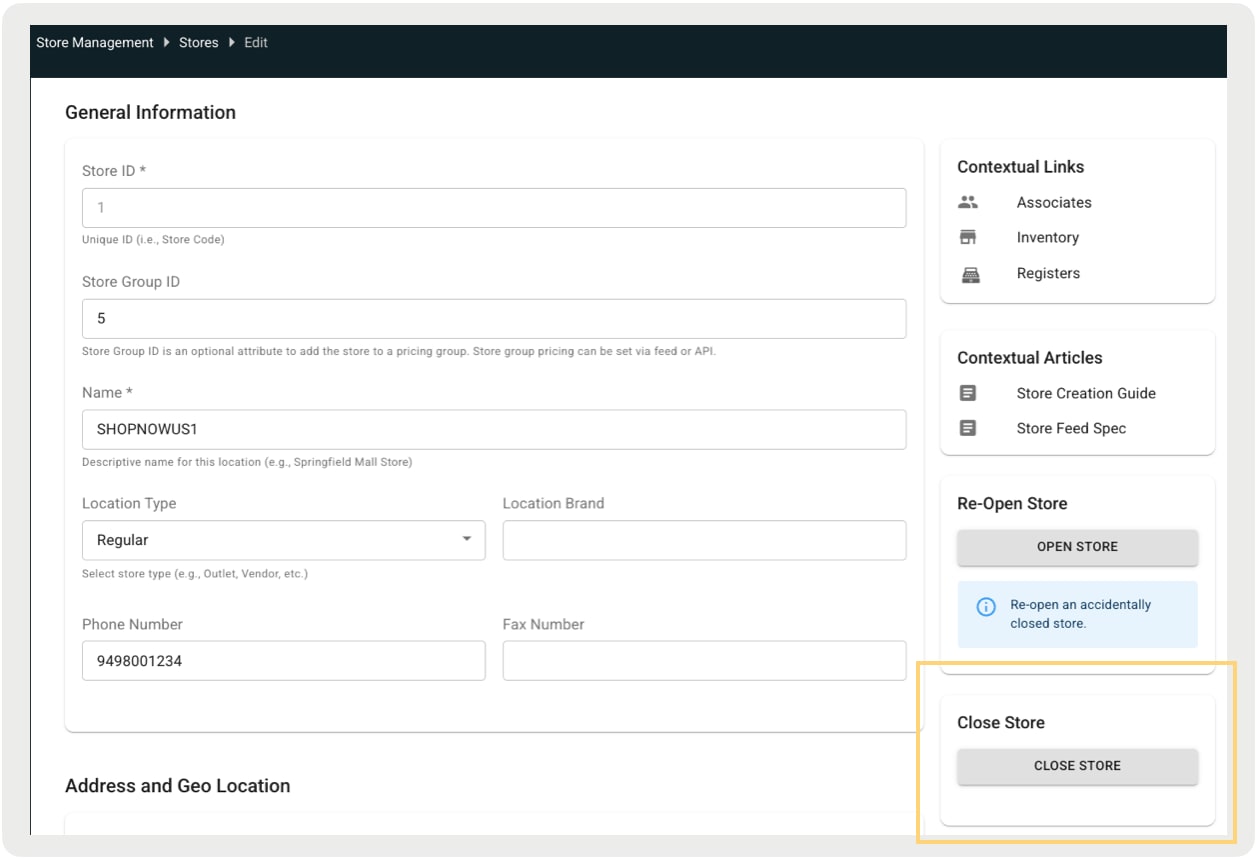
Task: Open the Registers contextual link
Action: [1048, 274]
